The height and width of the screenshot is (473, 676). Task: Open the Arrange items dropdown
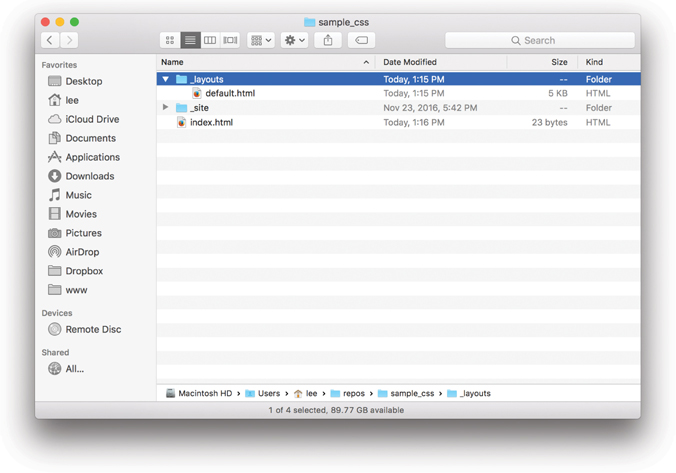coord(261,40)
